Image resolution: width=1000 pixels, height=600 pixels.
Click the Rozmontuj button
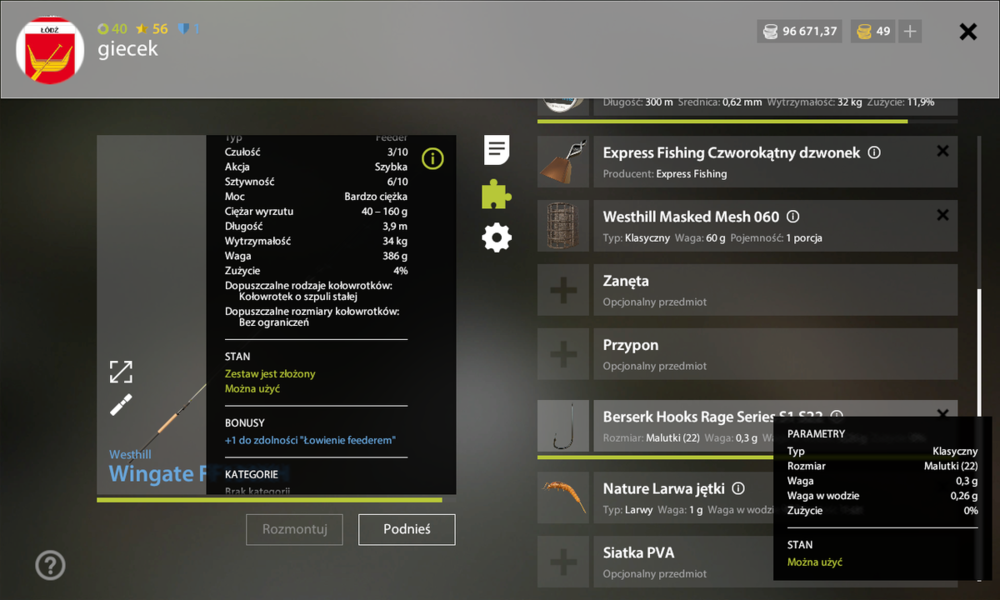pyautogui.click(x=295, y=529)
